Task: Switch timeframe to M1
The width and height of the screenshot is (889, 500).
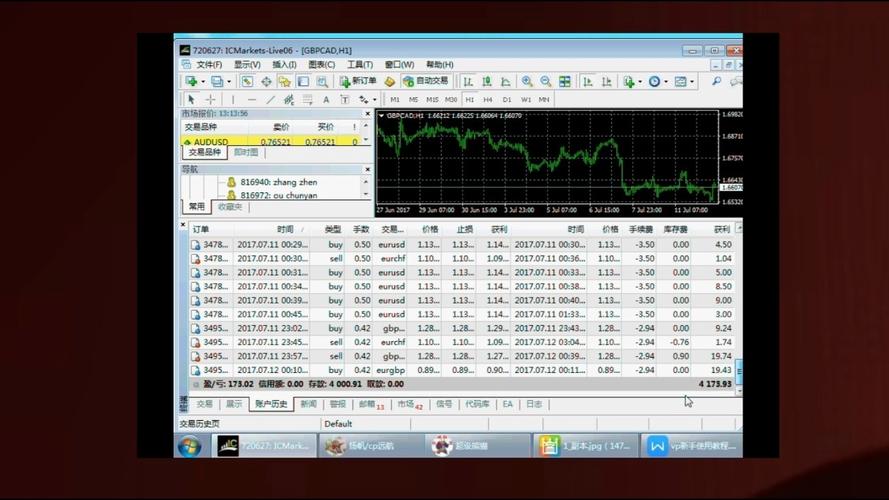Action: (395, 100)
